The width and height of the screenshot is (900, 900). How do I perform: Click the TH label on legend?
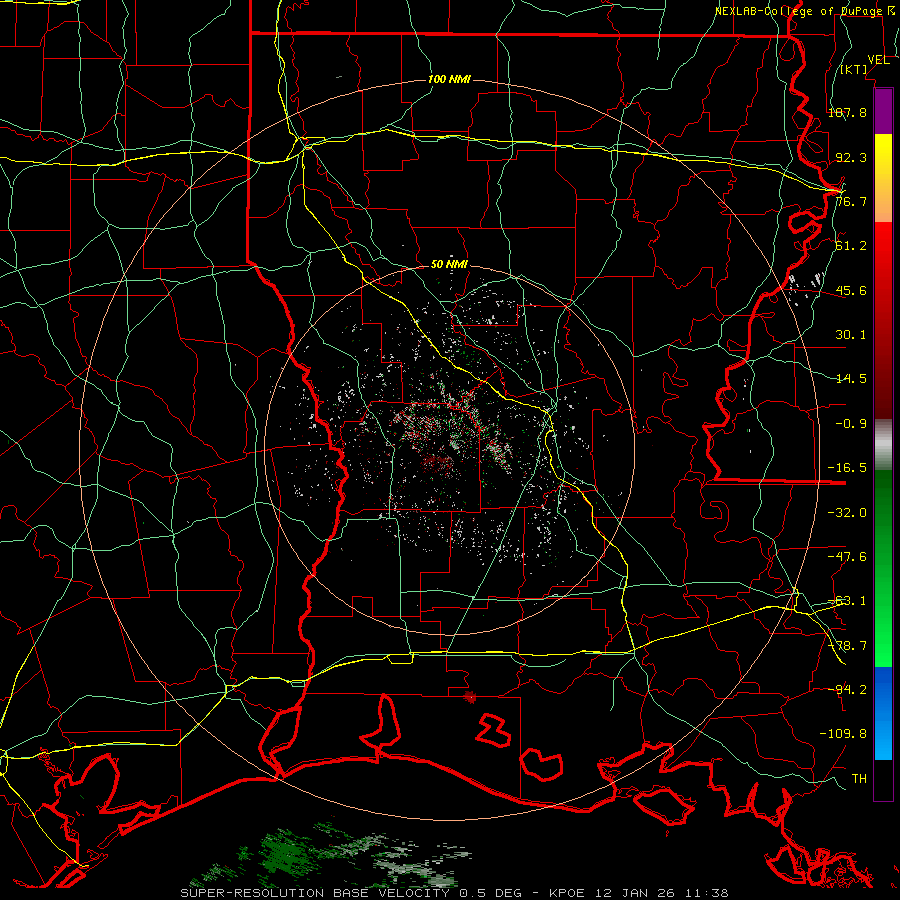[859, 779]
